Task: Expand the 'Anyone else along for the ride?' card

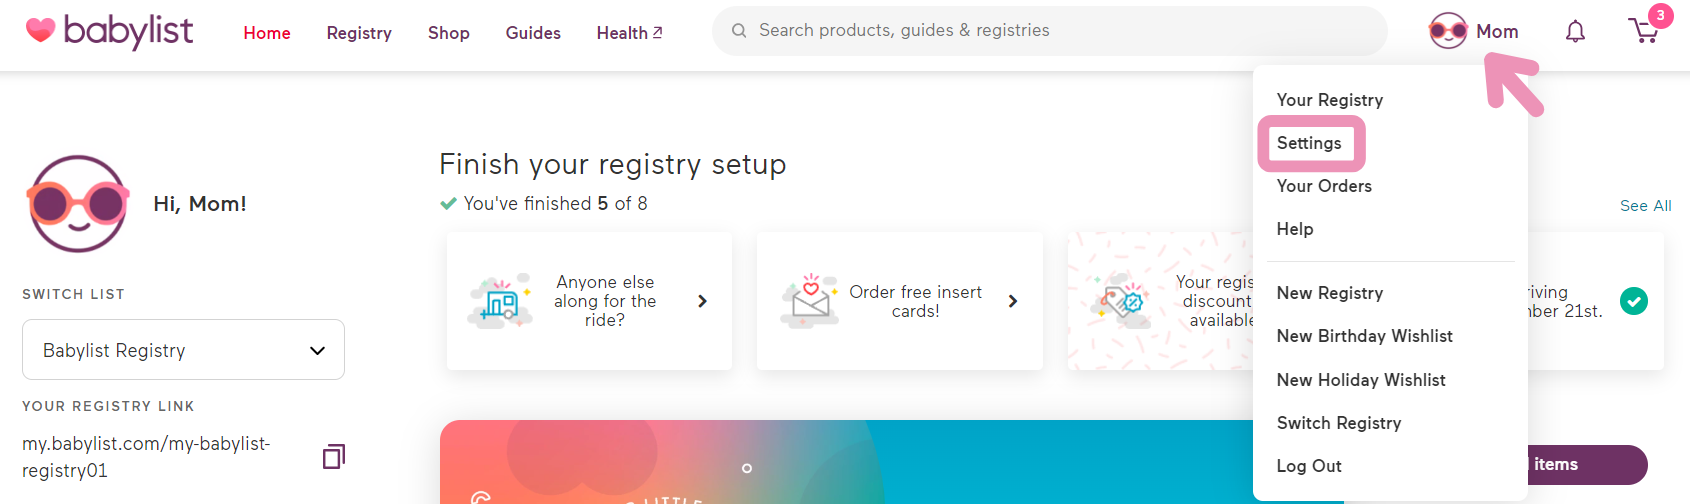Action: coord(589,301)
